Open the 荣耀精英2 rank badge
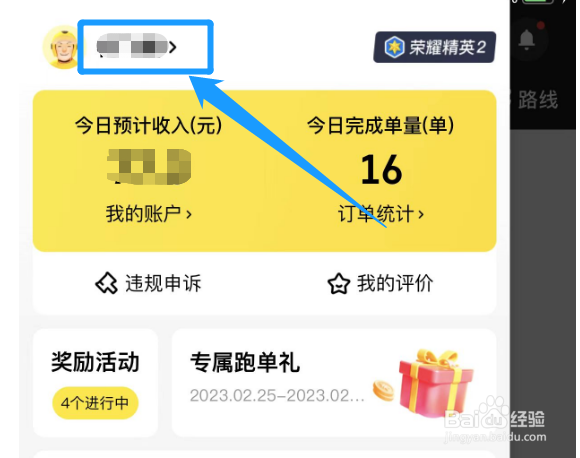The height and width of the screenshot is (458, 580). pyautogui.click(x=435, y=47)
